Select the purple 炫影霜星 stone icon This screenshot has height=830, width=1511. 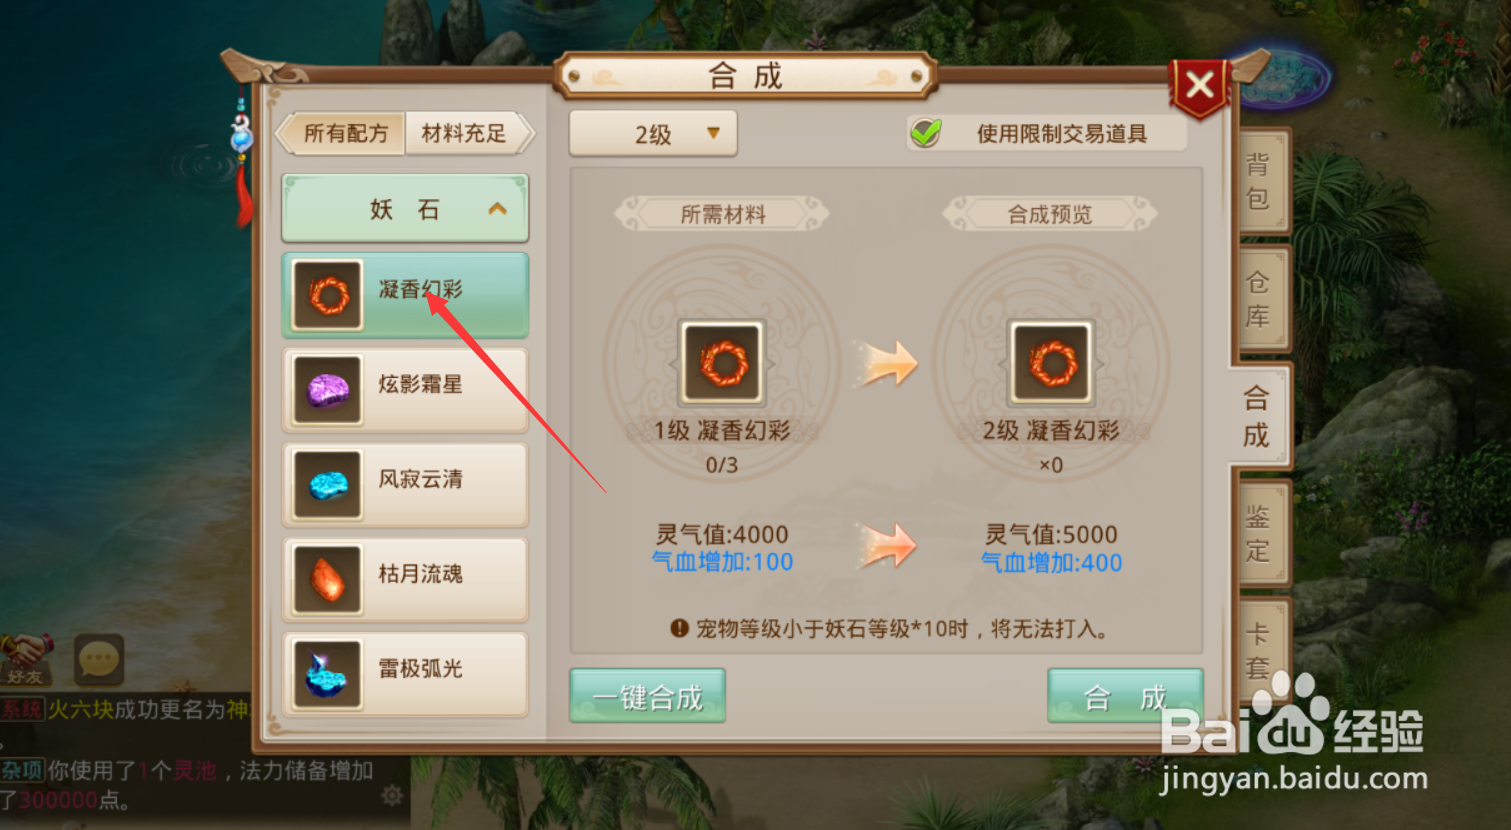327,390
